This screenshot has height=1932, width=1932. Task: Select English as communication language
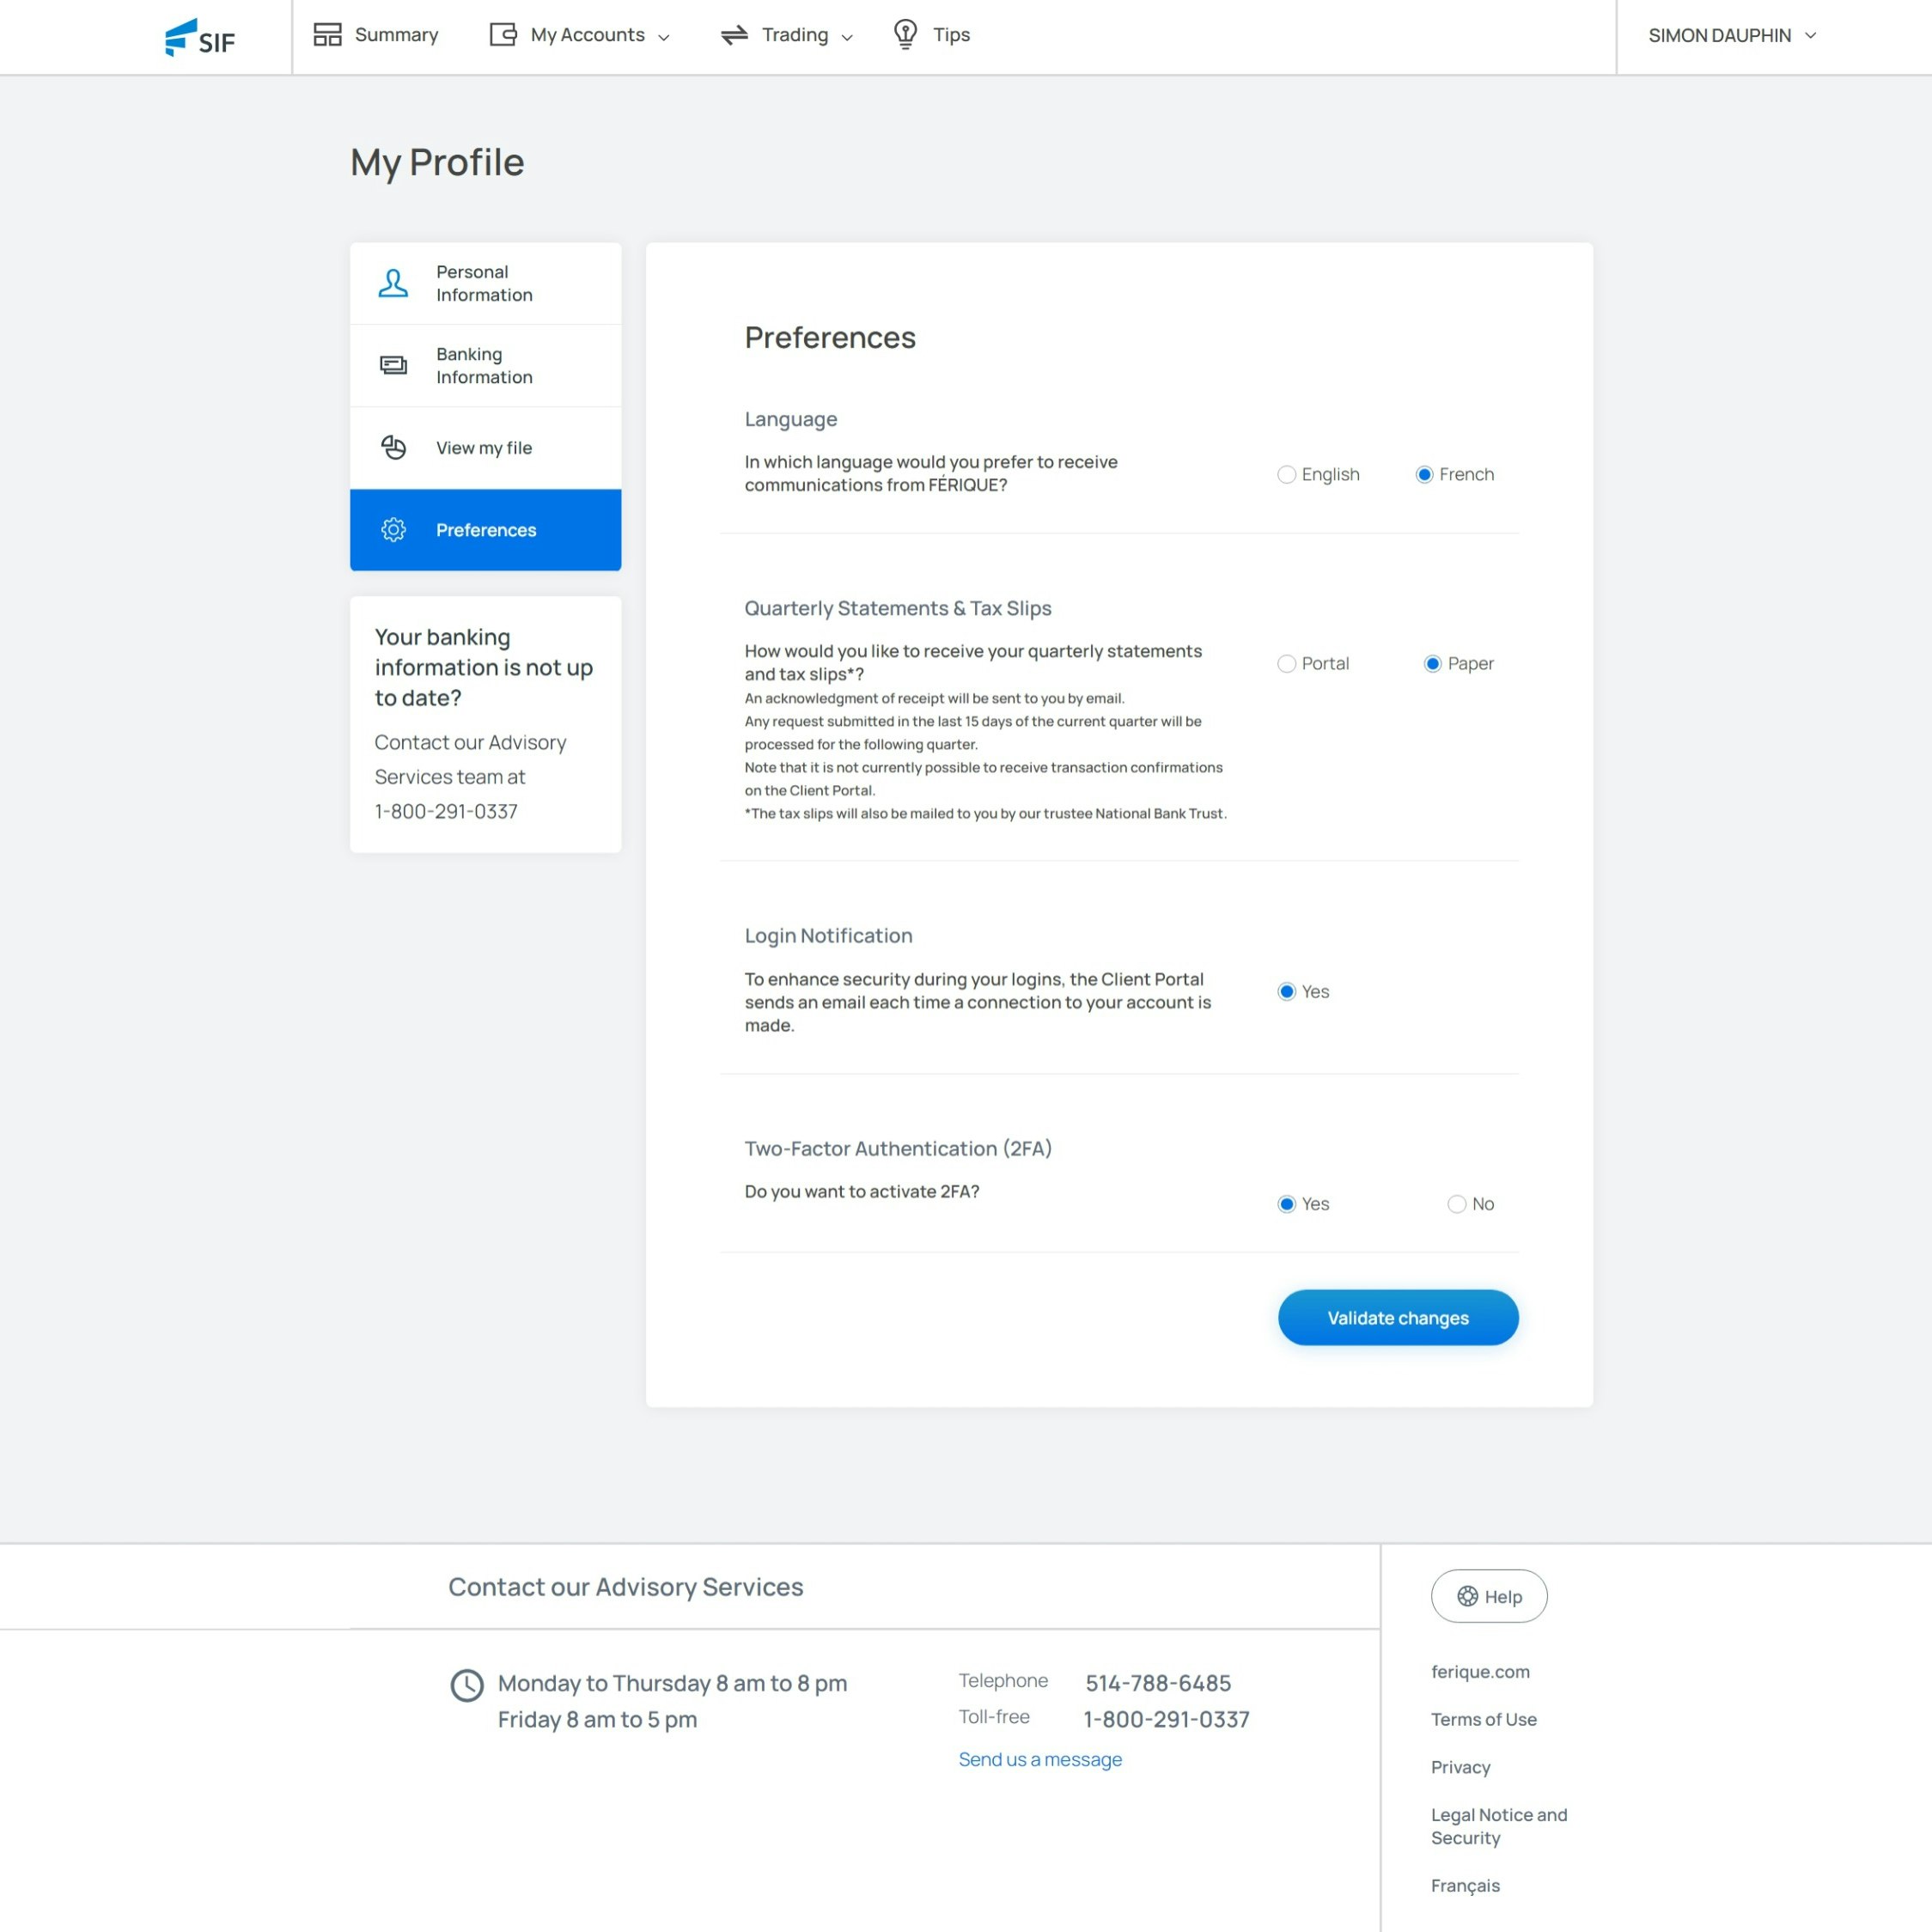click(1286, 474)
